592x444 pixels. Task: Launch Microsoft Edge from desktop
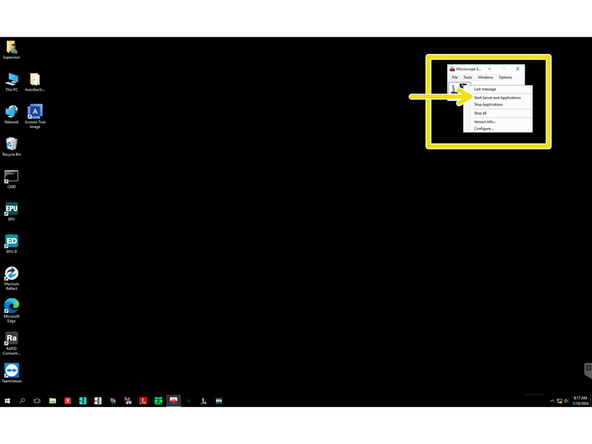coord(11,310)
